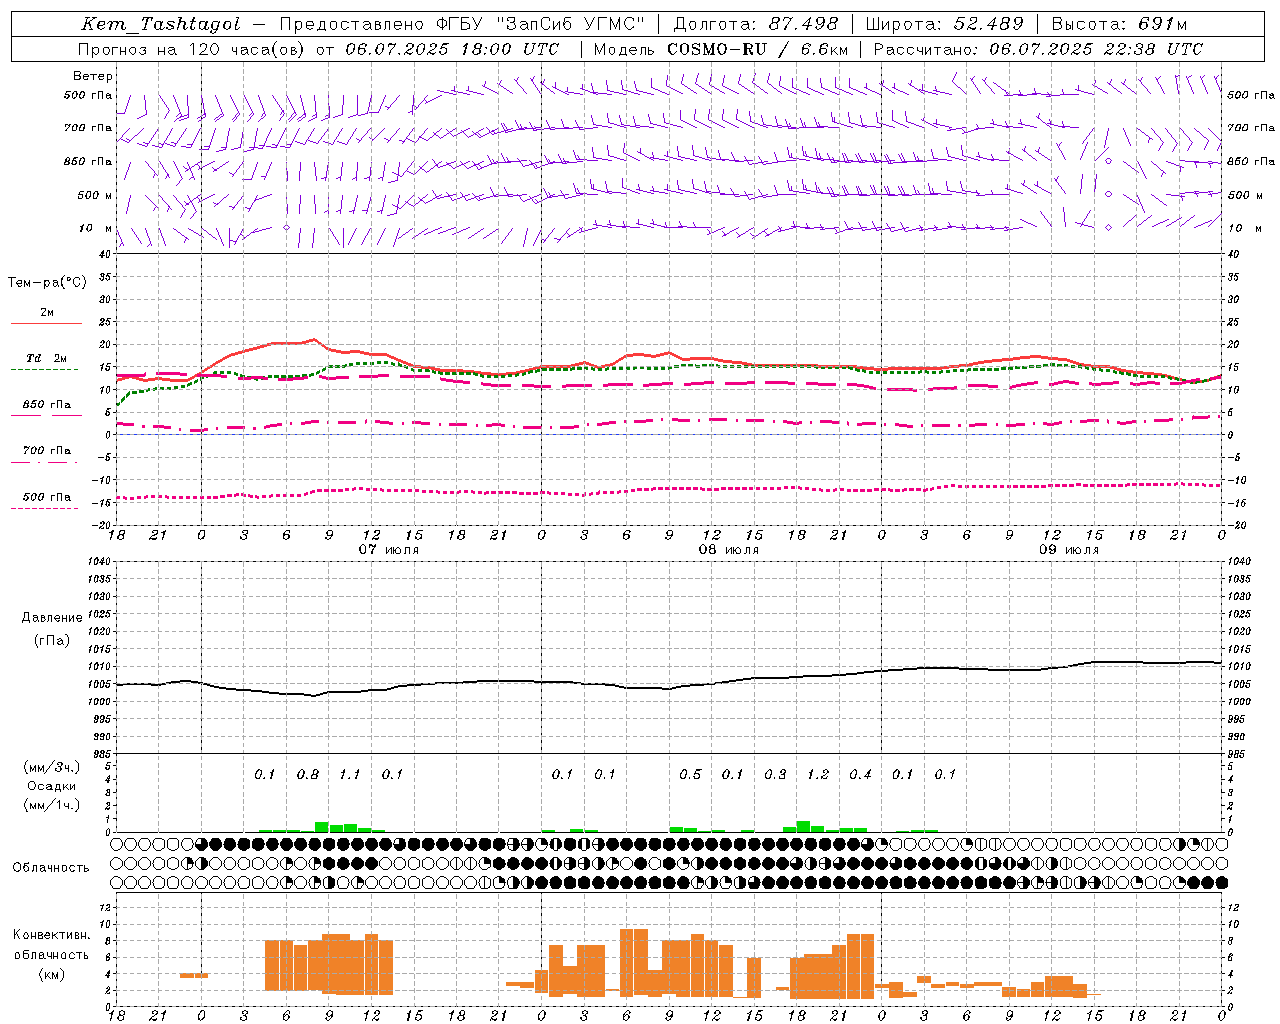This screenshot has width=1280, height=1024.
Task: Click the Td 2м dew point legend entry
Action: tap(47, 358)
